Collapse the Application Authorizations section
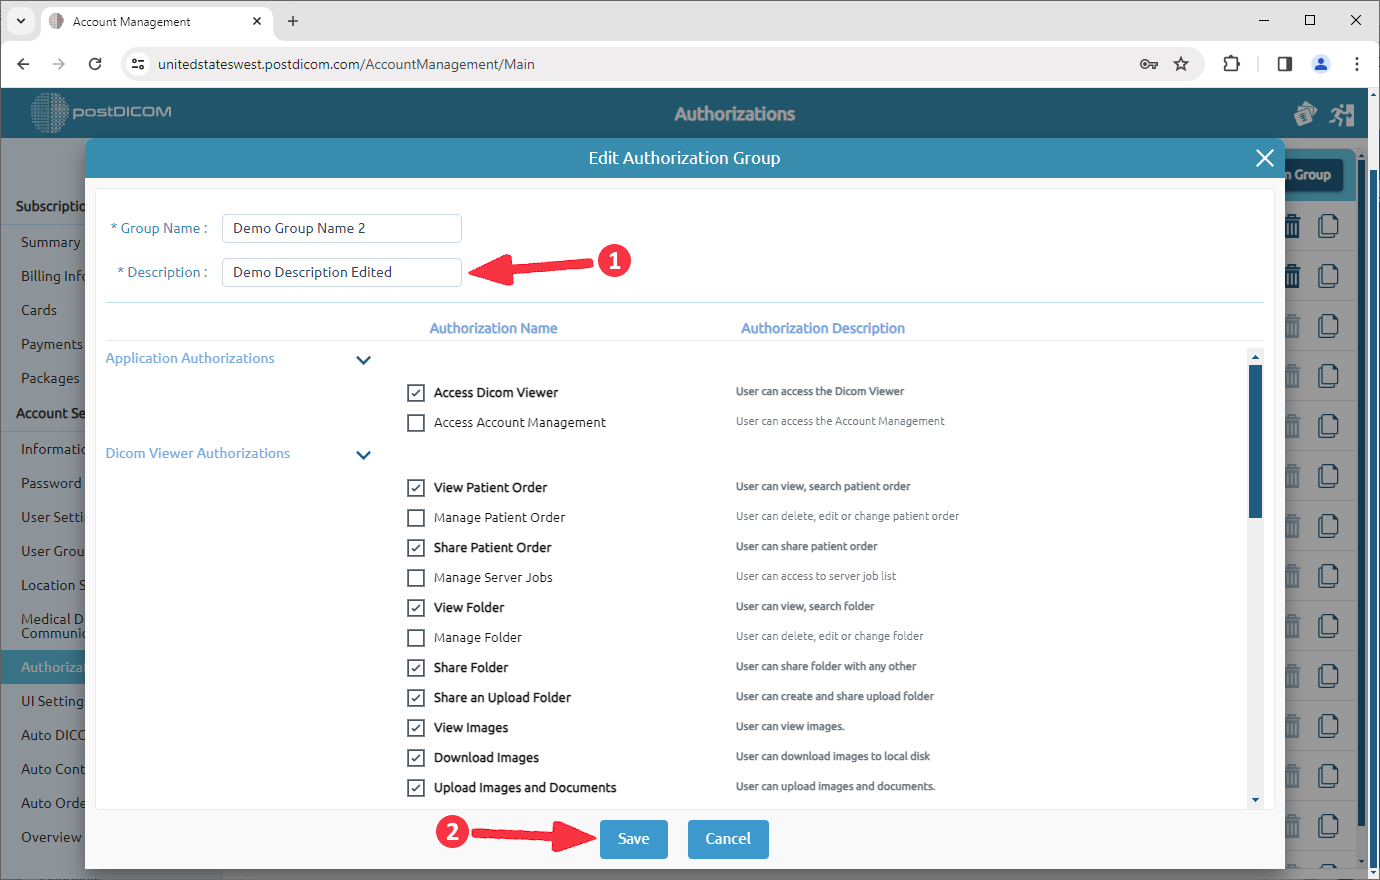 click(364, 359)
